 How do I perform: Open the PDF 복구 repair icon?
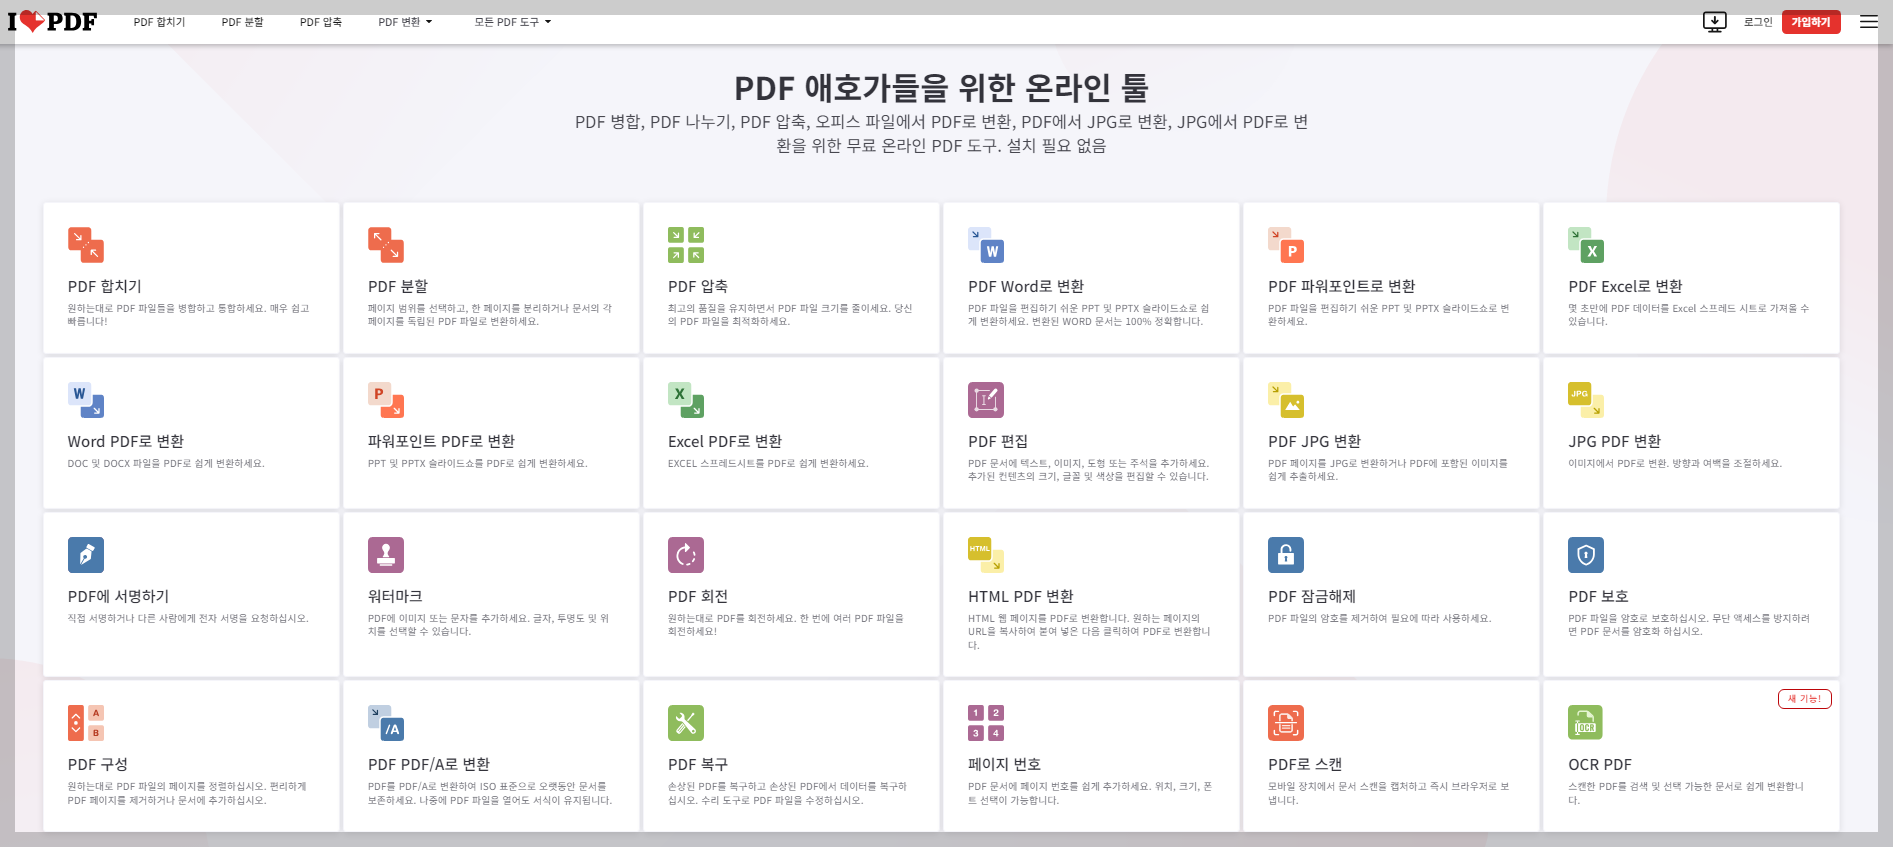point(686,723)
